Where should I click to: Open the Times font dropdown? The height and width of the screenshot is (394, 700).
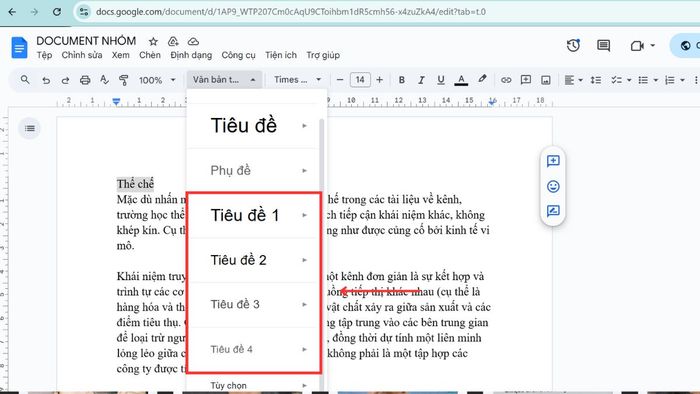(297, 80)
